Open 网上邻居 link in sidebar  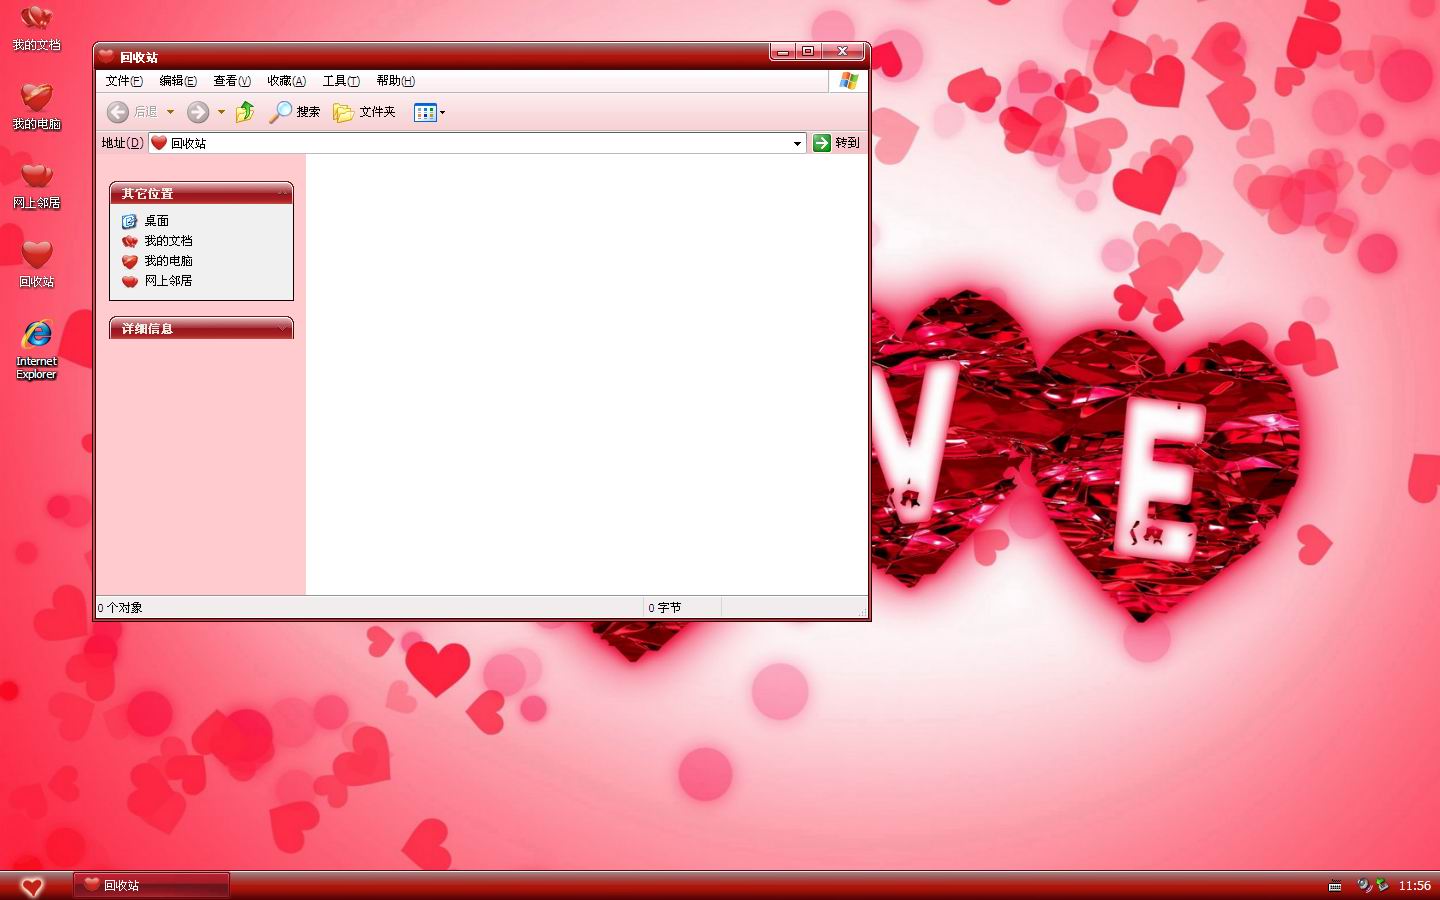pyautogui.click(x=157, y=281)
